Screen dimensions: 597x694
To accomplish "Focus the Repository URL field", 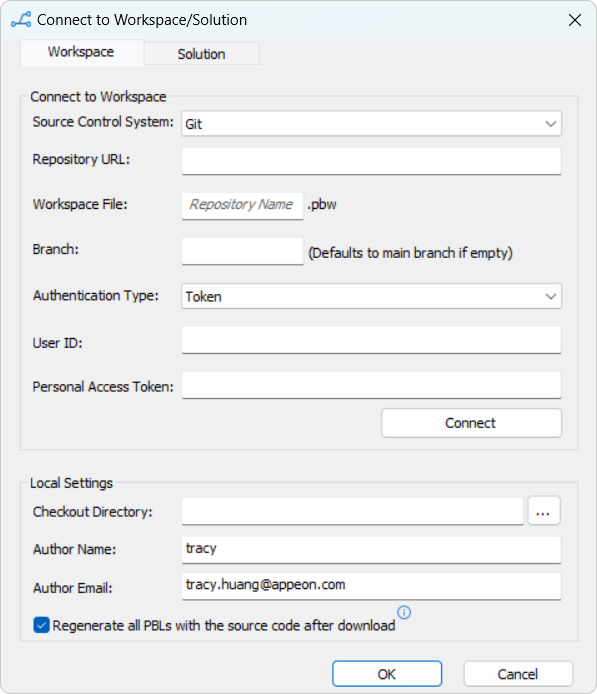I will pos(371,161).
